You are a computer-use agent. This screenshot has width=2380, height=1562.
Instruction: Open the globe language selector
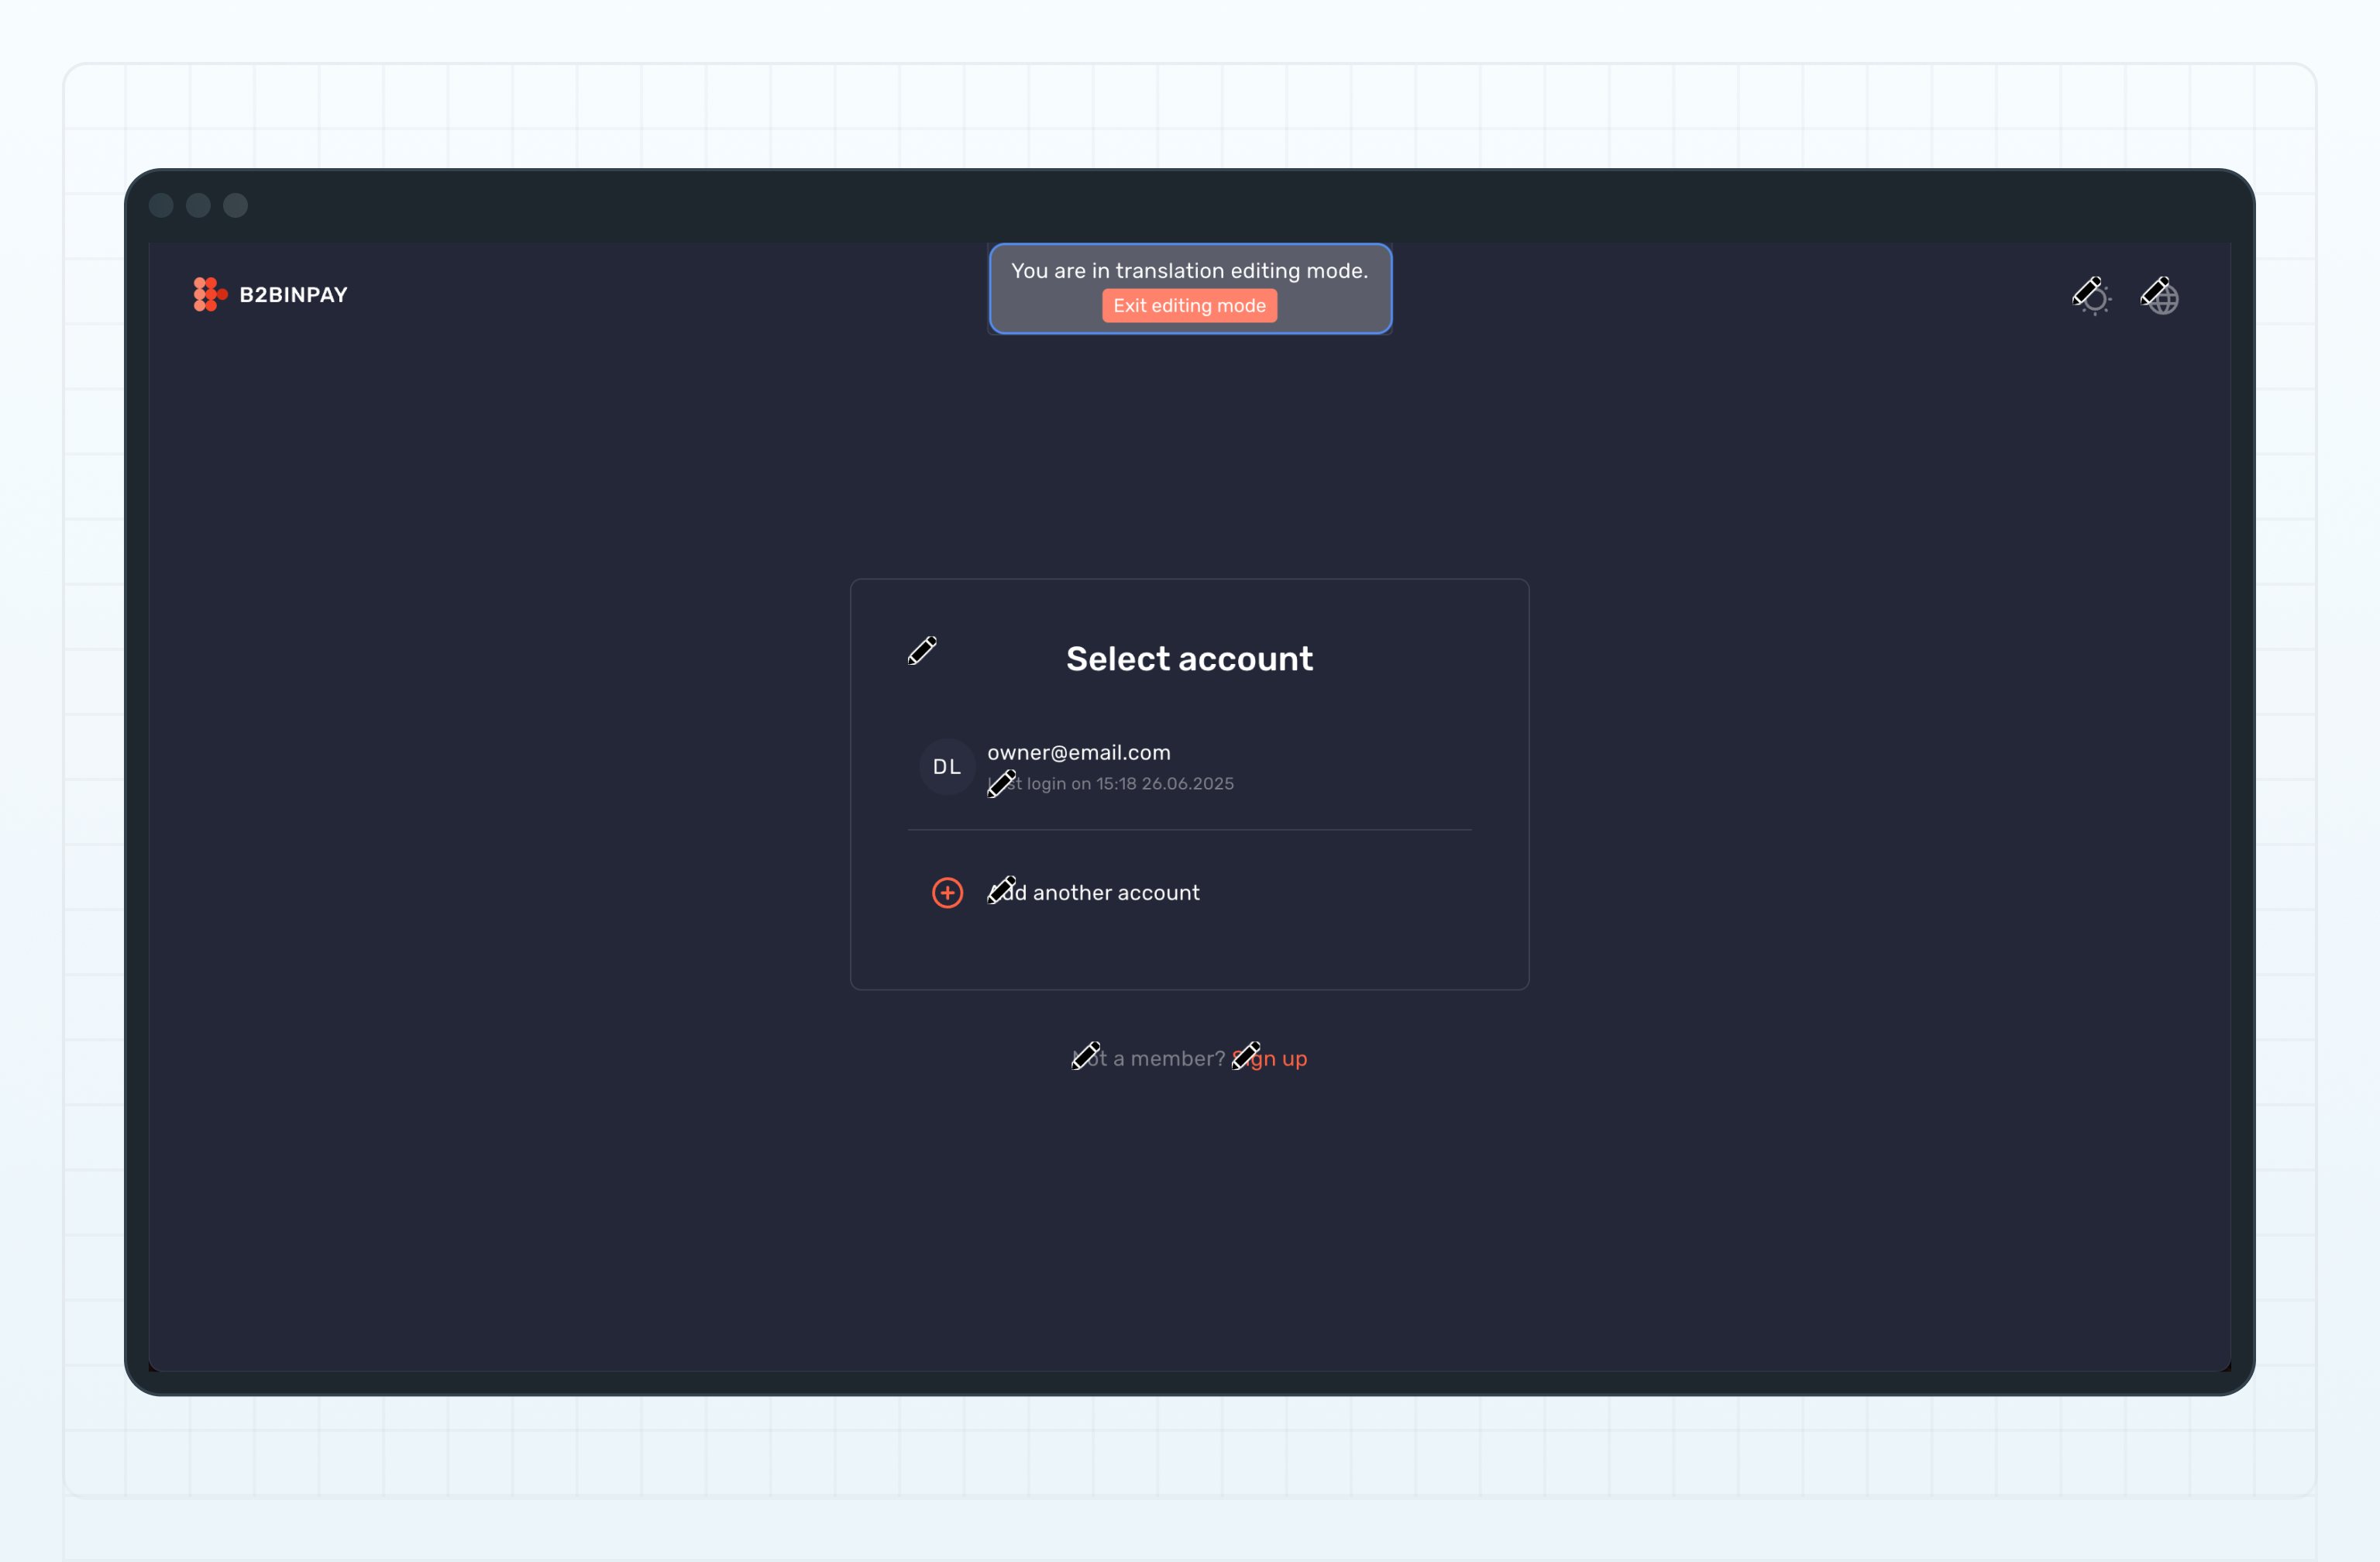coord(2166,302)
